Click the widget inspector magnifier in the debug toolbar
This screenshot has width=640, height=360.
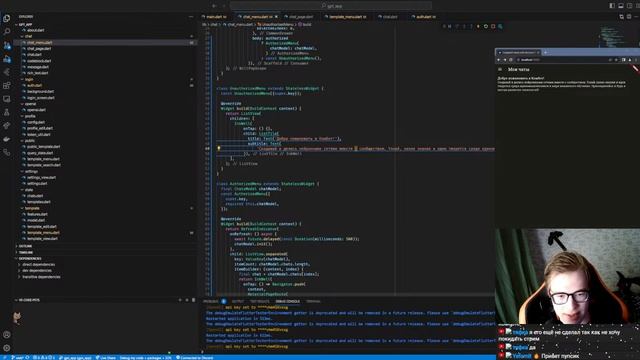click(500, 26)
